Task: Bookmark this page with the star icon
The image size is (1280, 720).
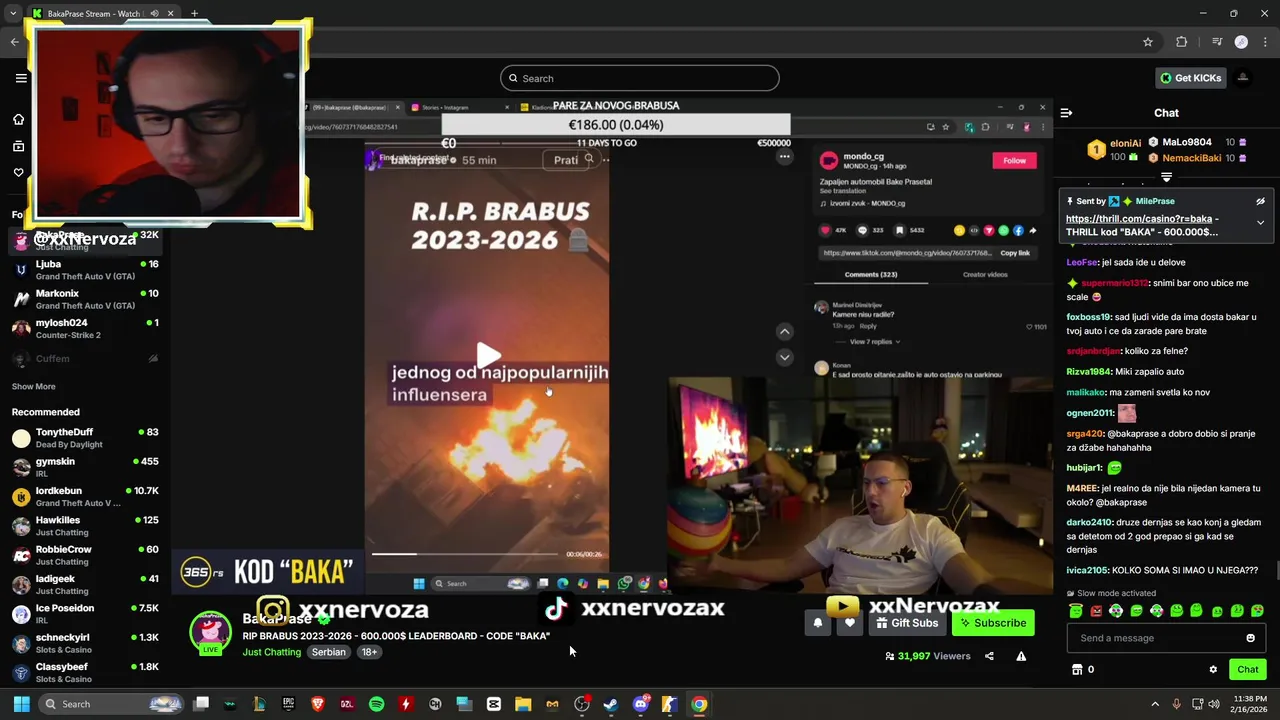Action: coord(1148,42)
